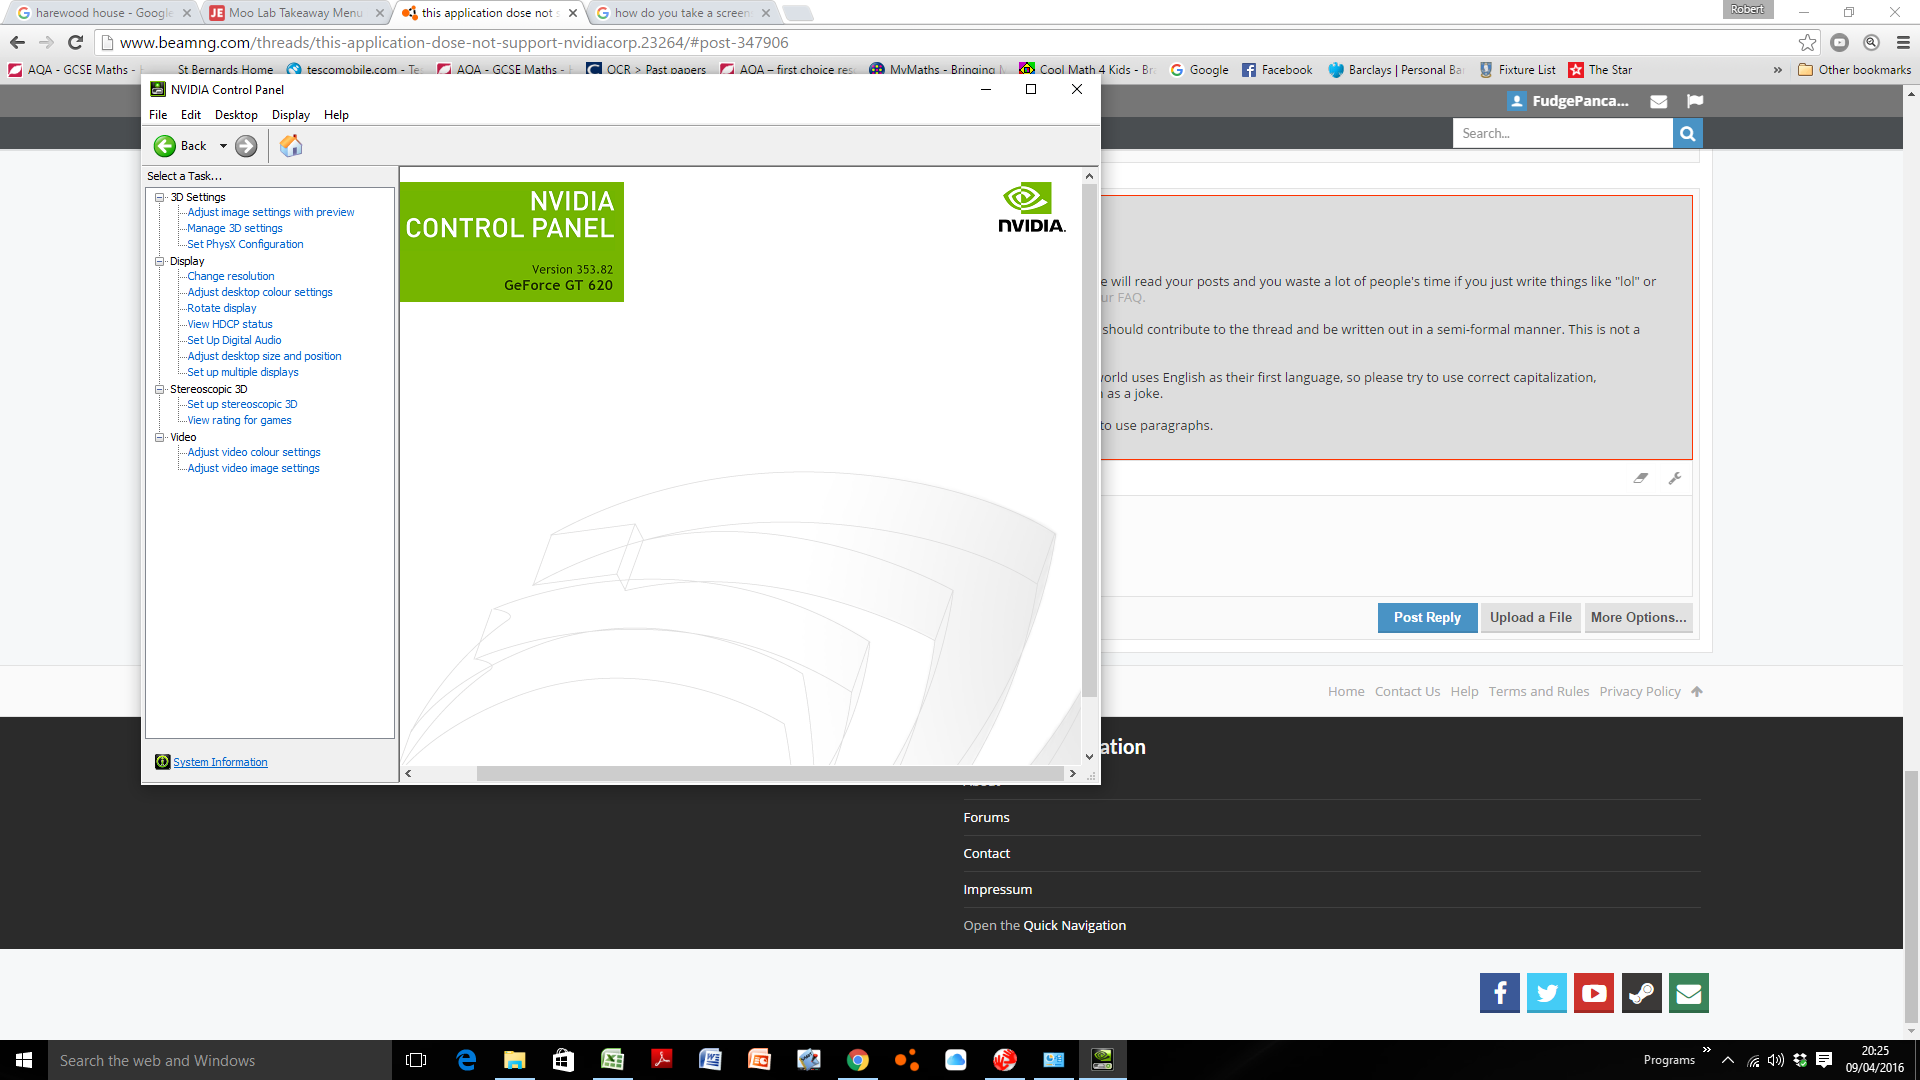Click the editor wrench icon
This screenshot has width=1920, height=1080.
pyautogui.click(x=1675, y=478)
